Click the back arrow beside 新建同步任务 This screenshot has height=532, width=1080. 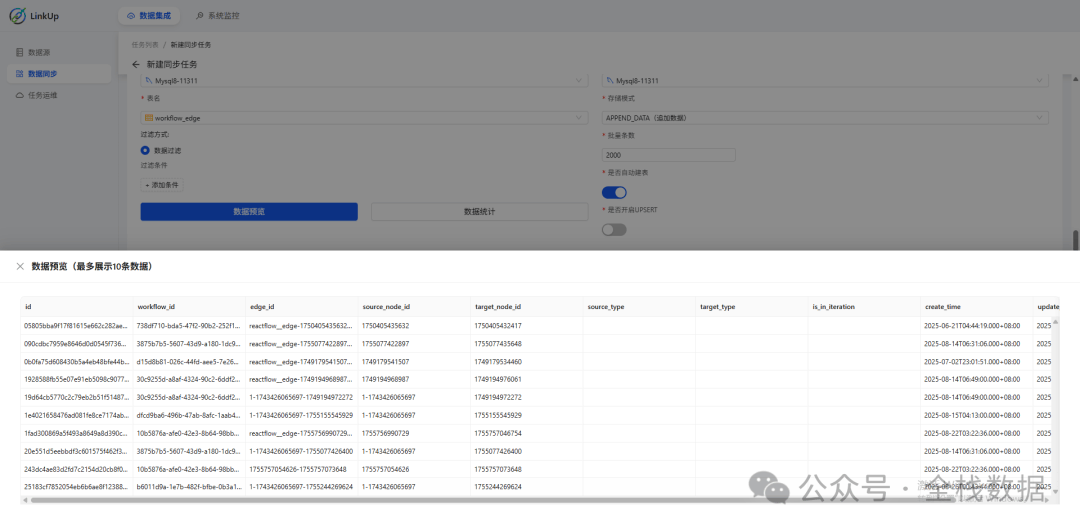click(136, 64)
